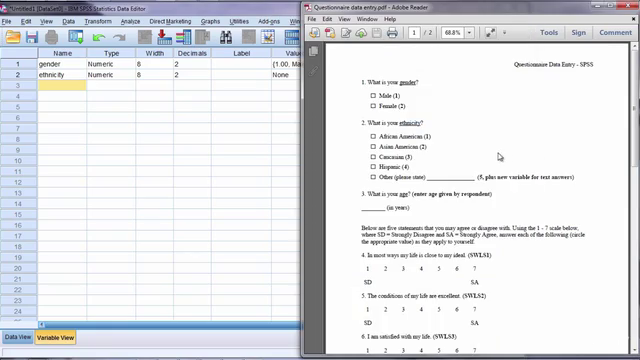Redo the SPSS action
The width and height of the screenshot is (640, 360).
pos(119,38)
